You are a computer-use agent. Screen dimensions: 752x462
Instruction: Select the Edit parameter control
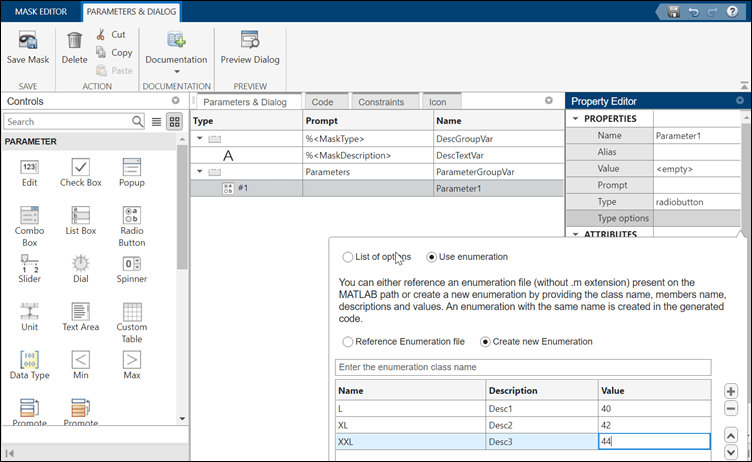point(29,173)
